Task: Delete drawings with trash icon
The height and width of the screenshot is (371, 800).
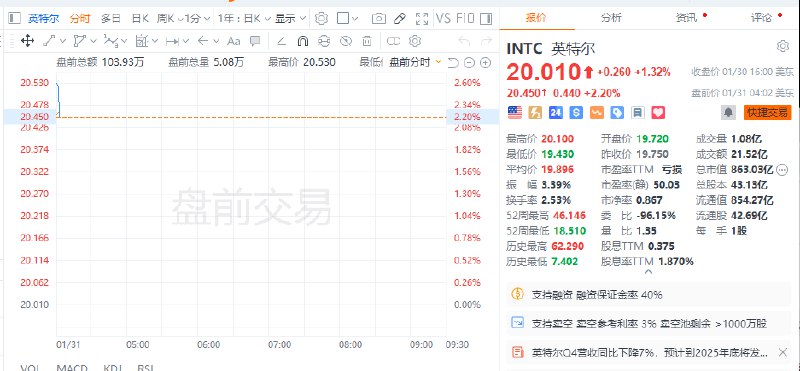Action: pos(367,41)
